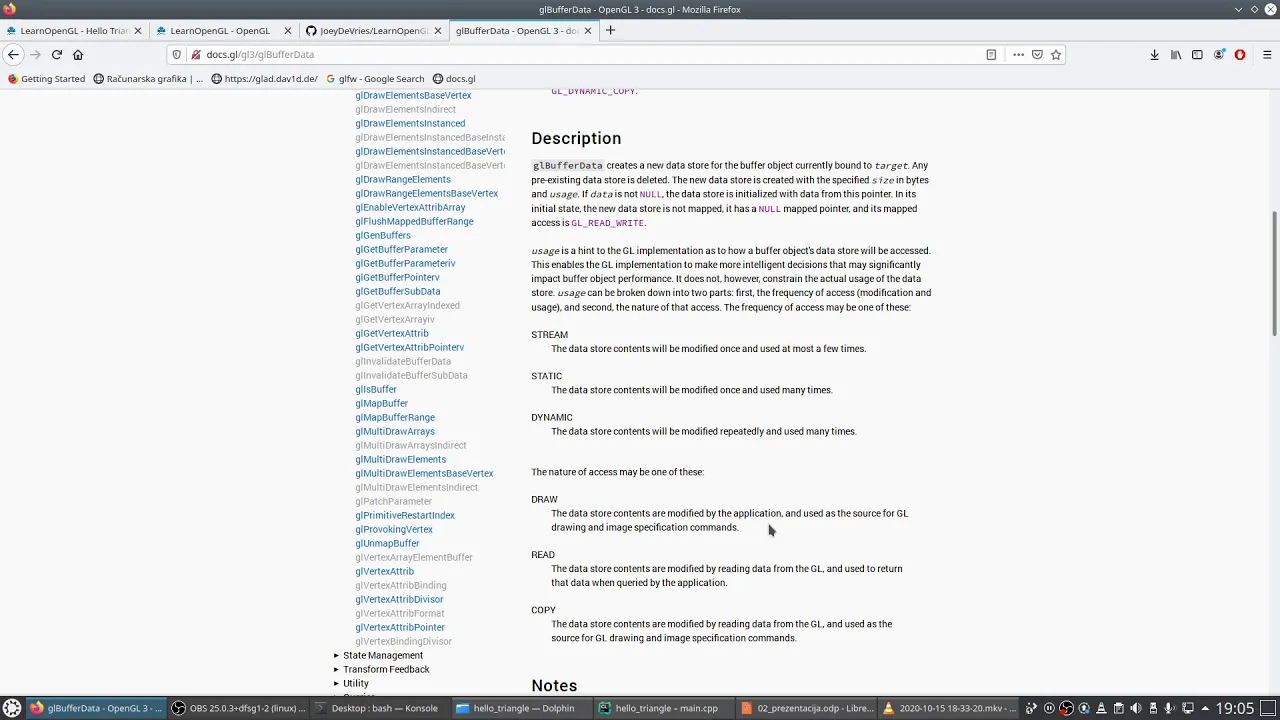This screenshot has width=1280, height=720.
Task: Click the OBS tray icon
Action: pos(1066,708)
